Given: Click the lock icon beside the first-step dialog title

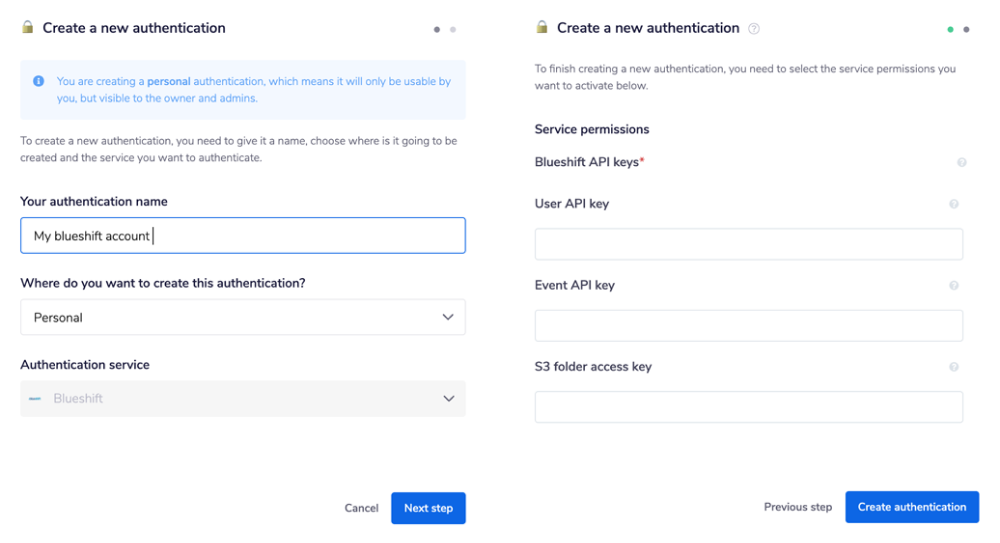Looking at the screenshot, I should pos(28,28).
